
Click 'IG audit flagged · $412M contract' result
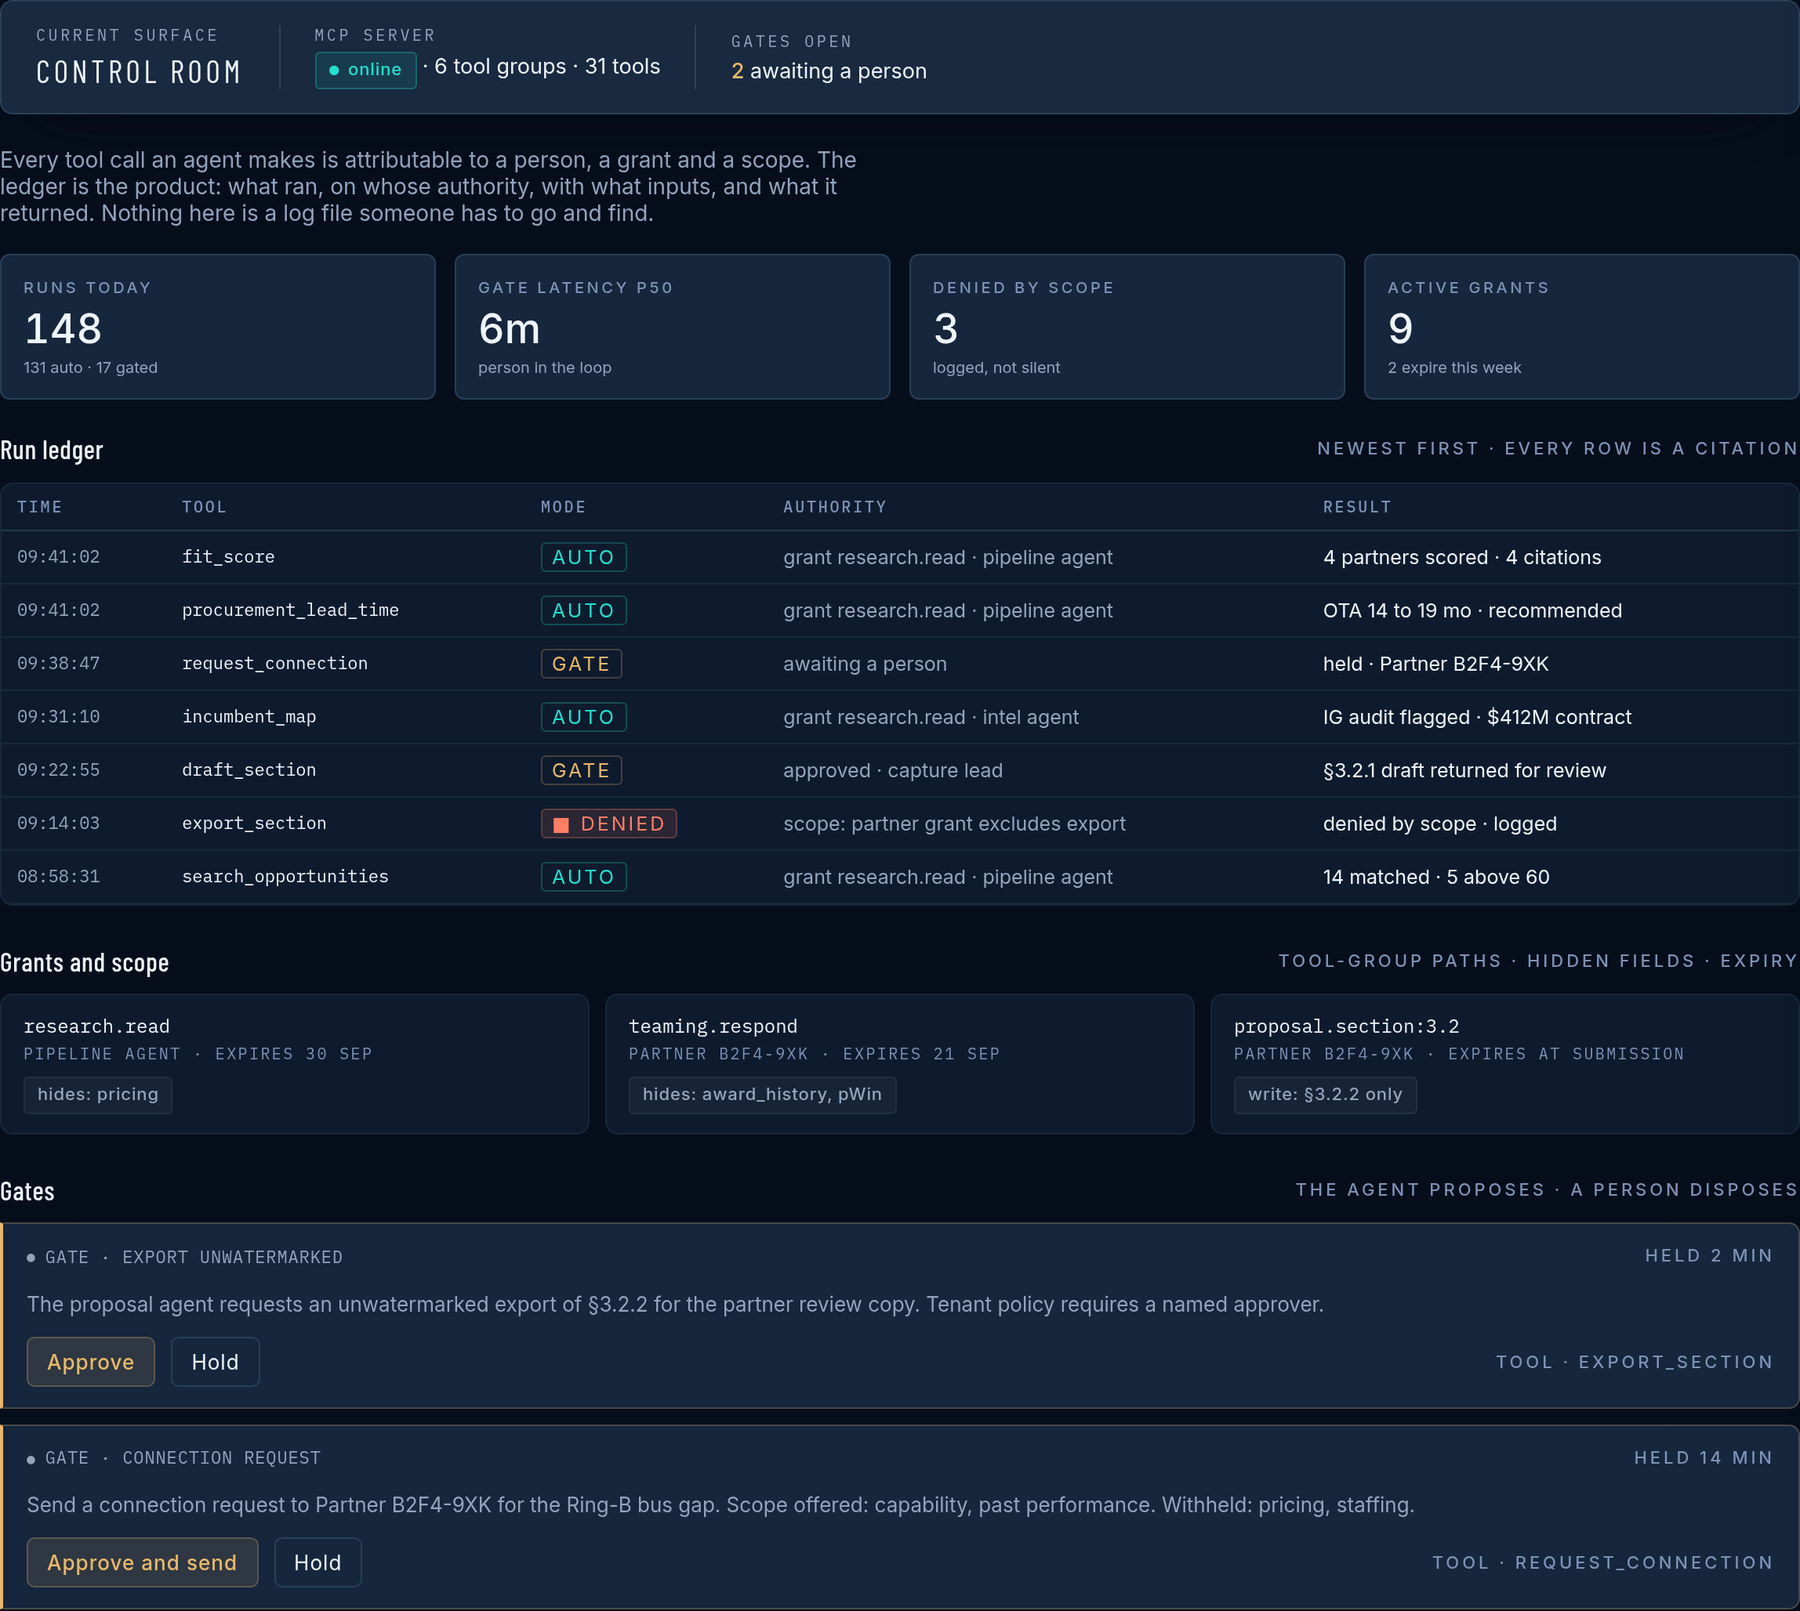1477,717
